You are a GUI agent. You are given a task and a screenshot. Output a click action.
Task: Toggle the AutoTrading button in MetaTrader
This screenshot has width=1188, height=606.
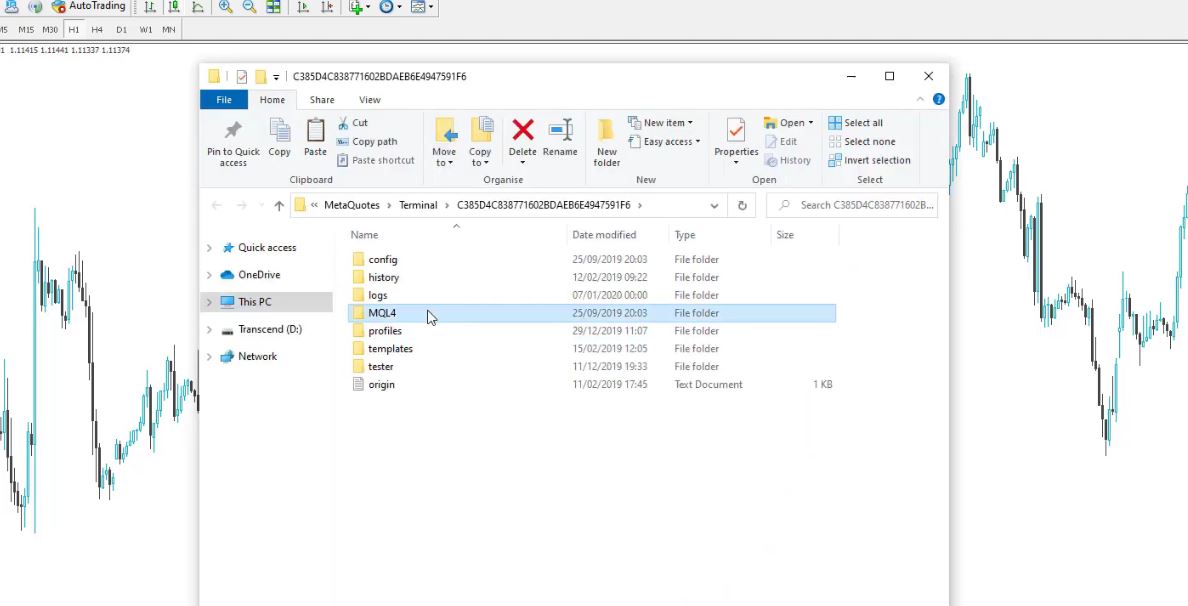[88, 7]
